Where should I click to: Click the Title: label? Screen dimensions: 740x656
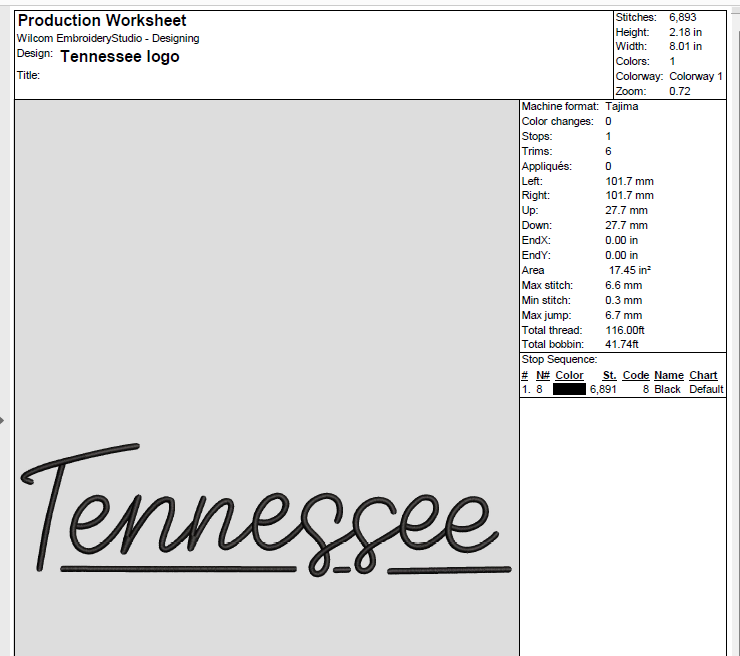click(x=28, y=75)
